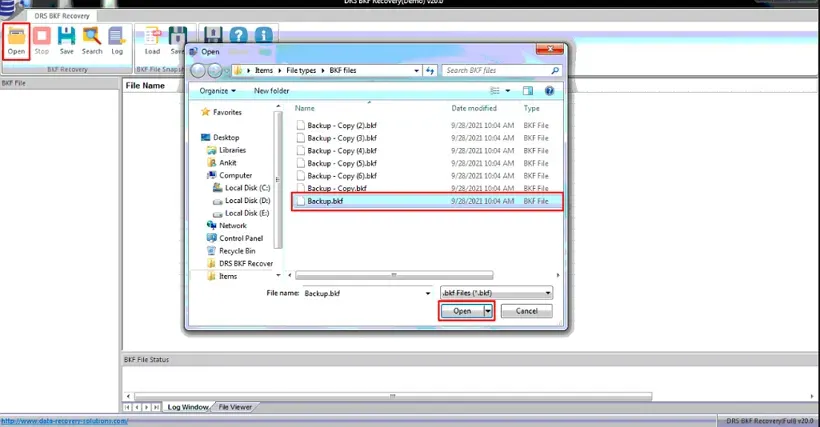Viewport: 820px width, 427px height.
Task: Click the File name input field
Action: 363,293
